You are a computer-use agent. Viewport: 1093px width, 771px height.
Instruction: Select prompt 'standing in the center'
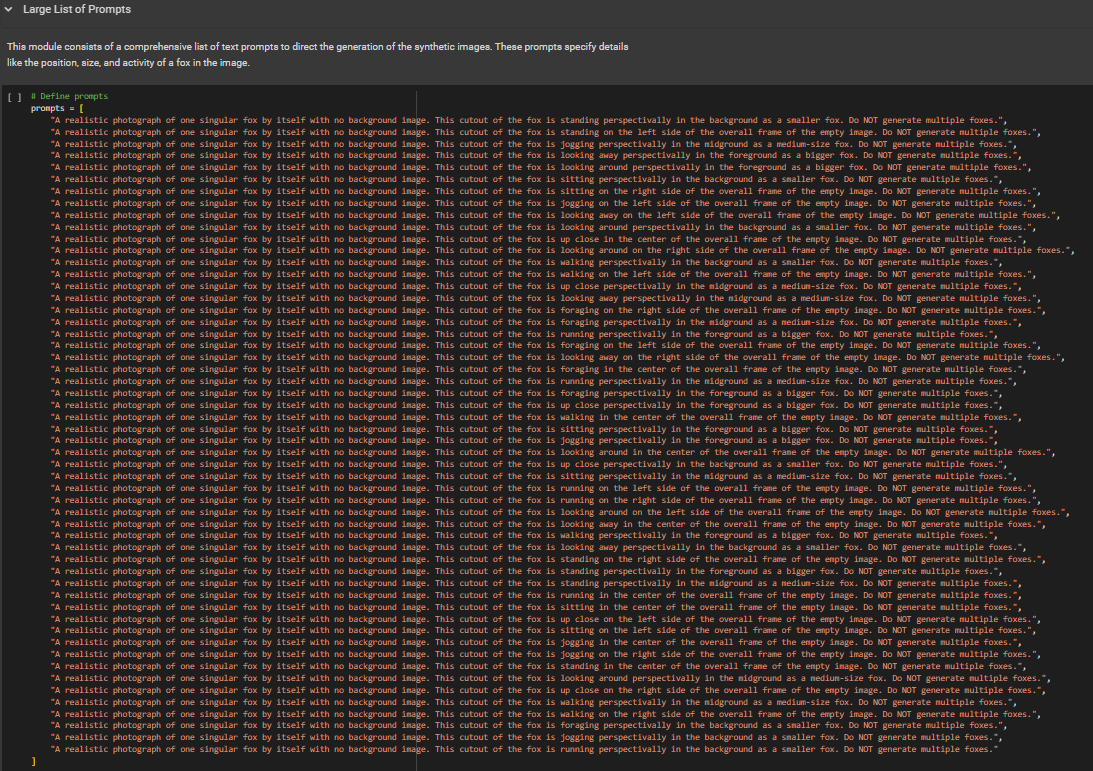click(x=538, y=666)
